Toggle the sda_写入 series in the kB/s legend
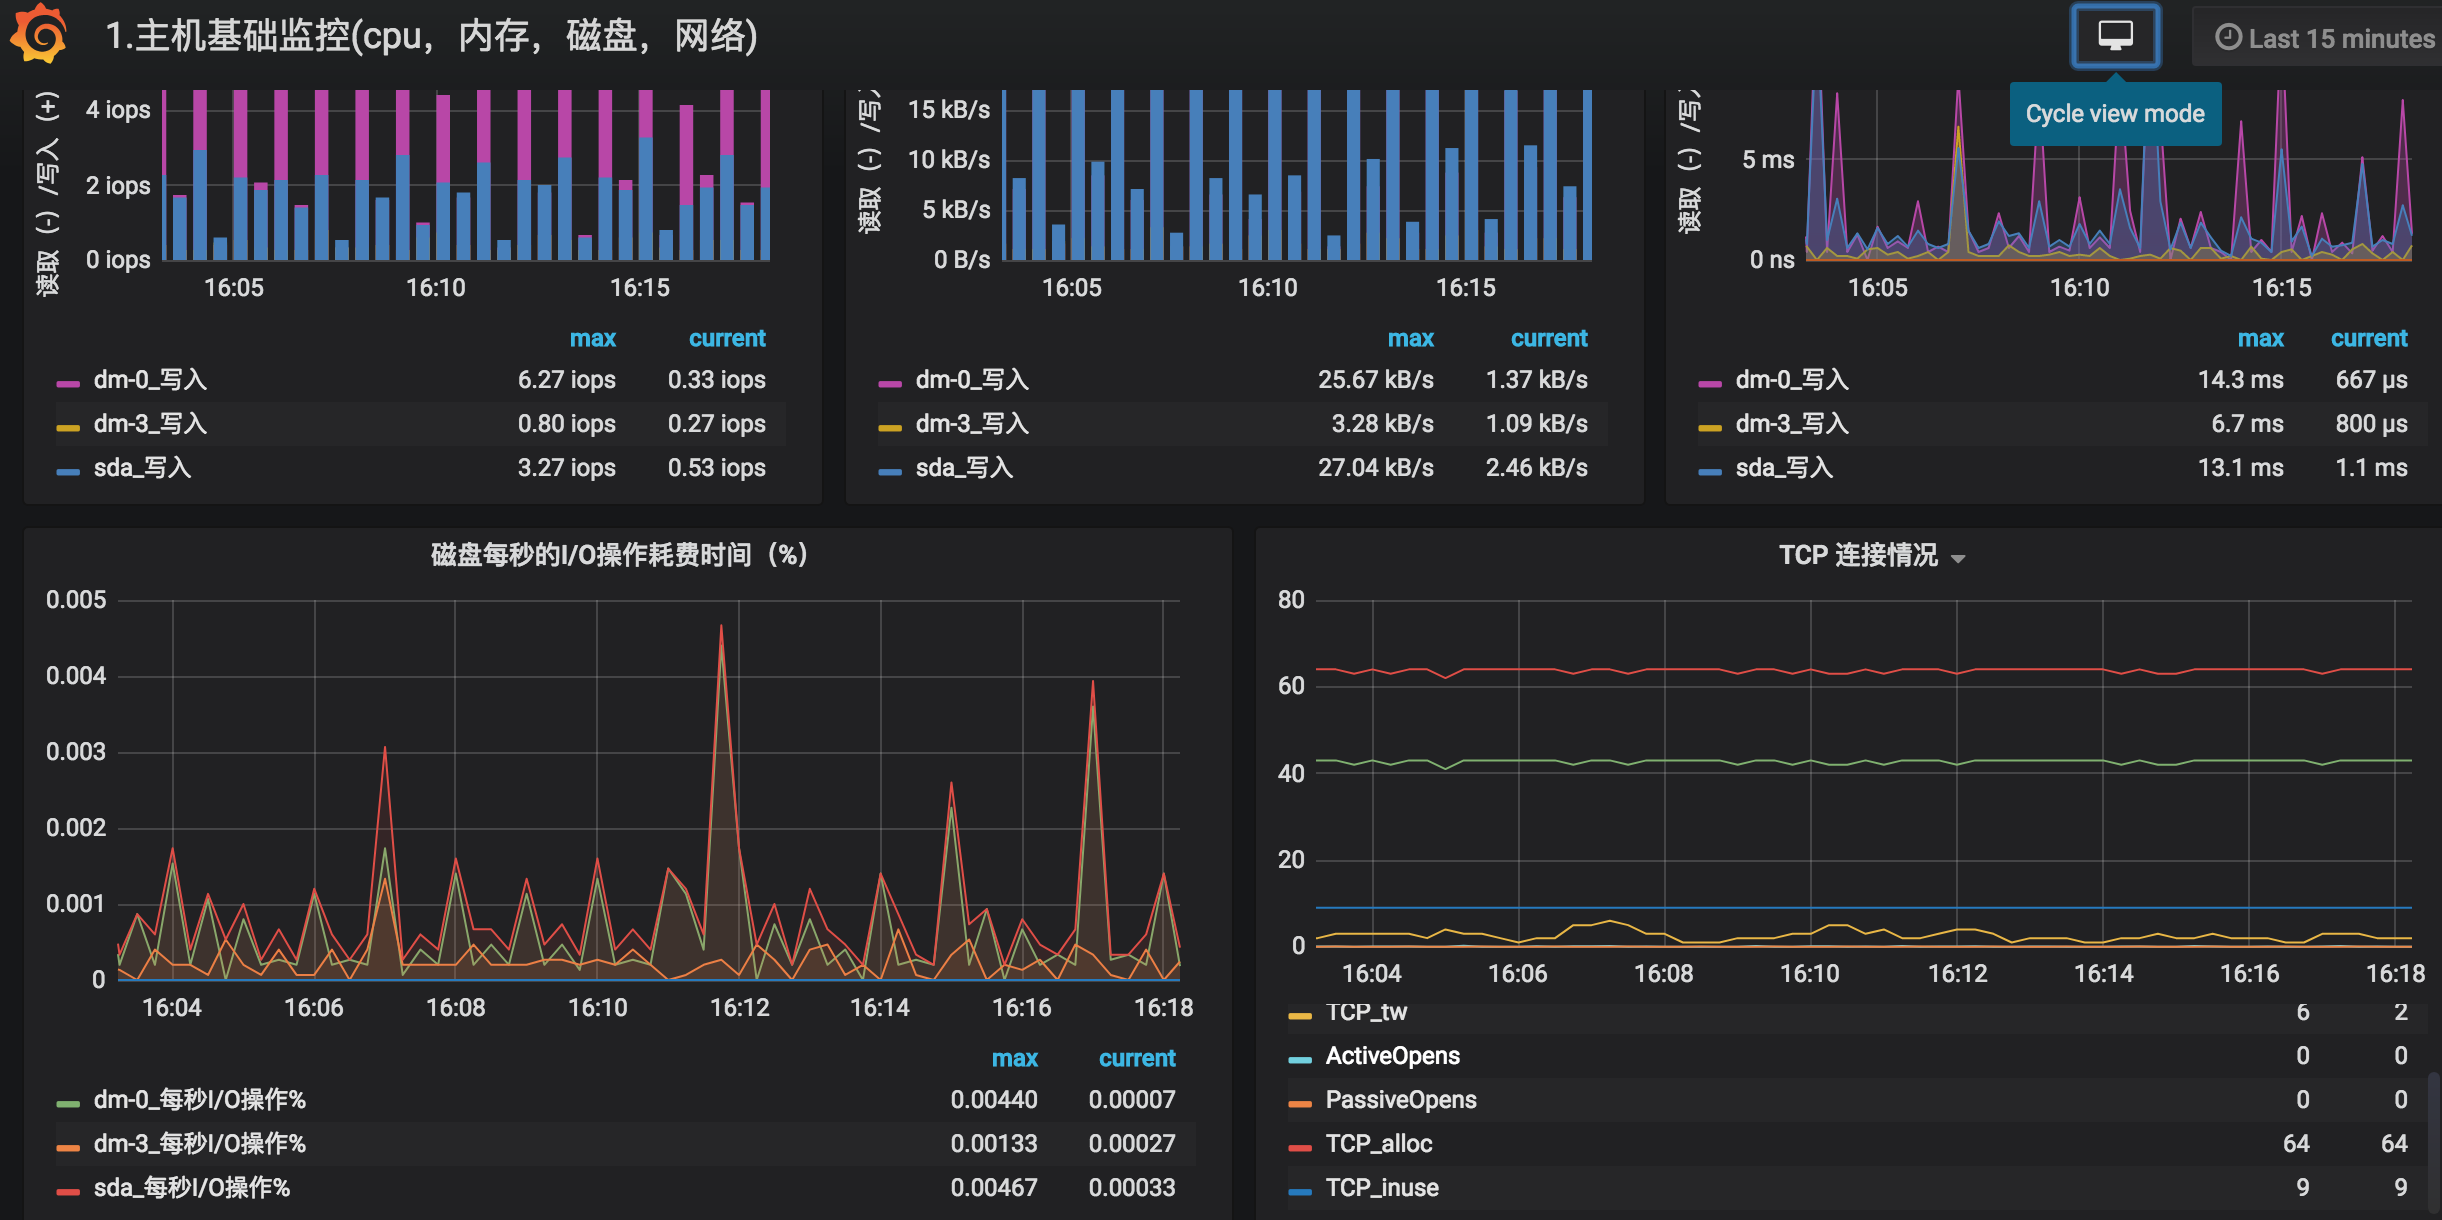This screenshot has width=2442, height=1220. click(964, 468)
